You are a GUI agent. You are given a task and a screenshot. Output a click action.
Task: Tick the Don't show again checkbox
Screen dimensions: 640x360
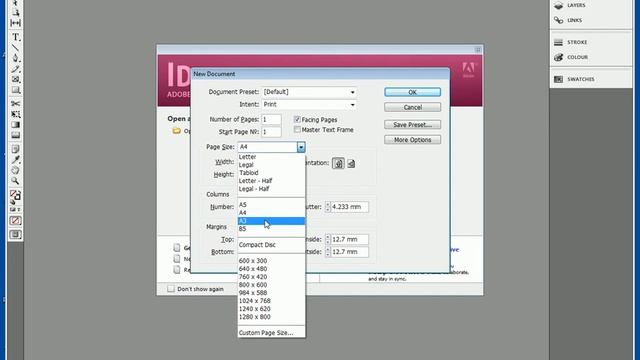pyautogui.click(x=171, y=289)
